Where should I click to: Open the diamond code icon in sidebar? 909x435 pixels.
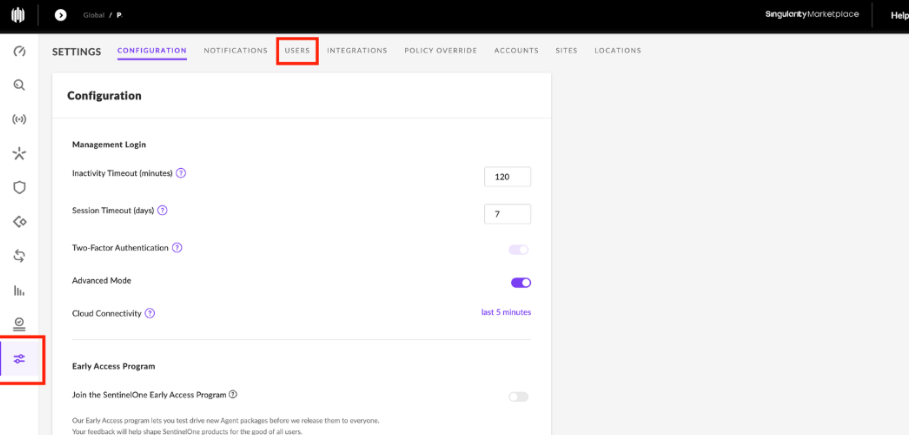click(x=19, y=222)
